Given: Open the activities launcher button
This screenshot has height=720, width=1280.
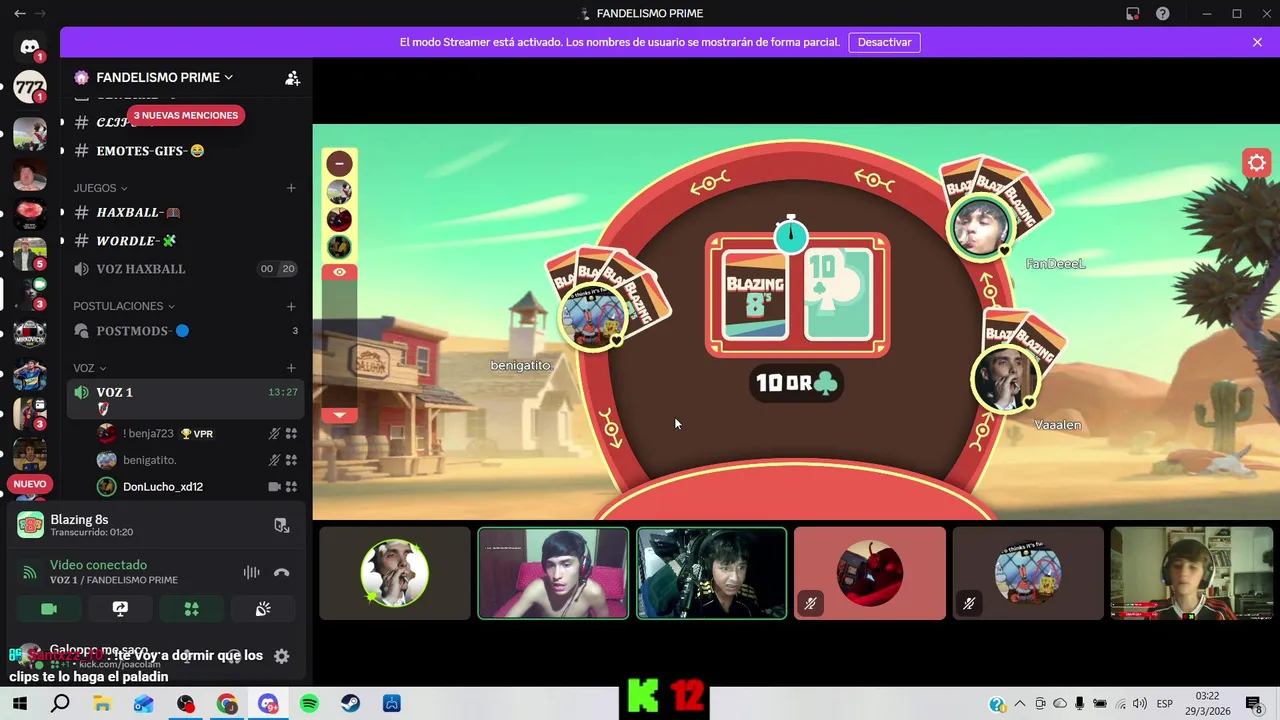Looking at the screenshot, I should click(x=191, y=608).
